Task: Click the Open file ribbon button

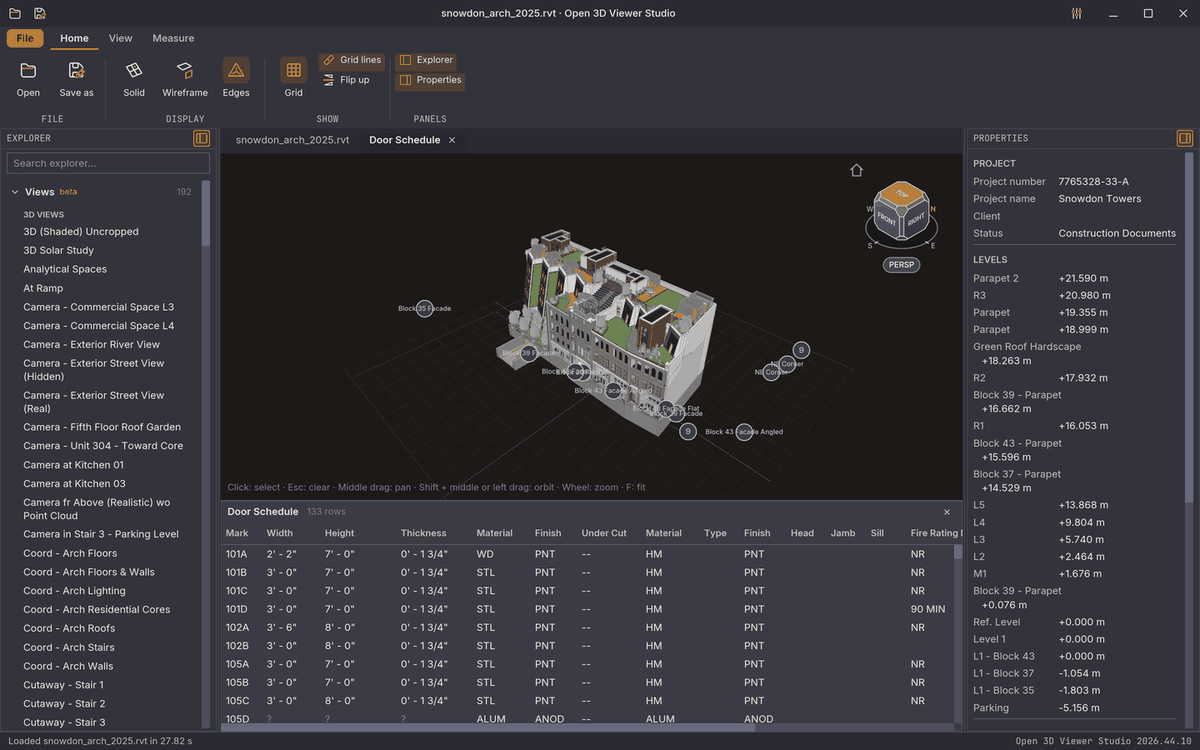Action: [x=28, y=80]
